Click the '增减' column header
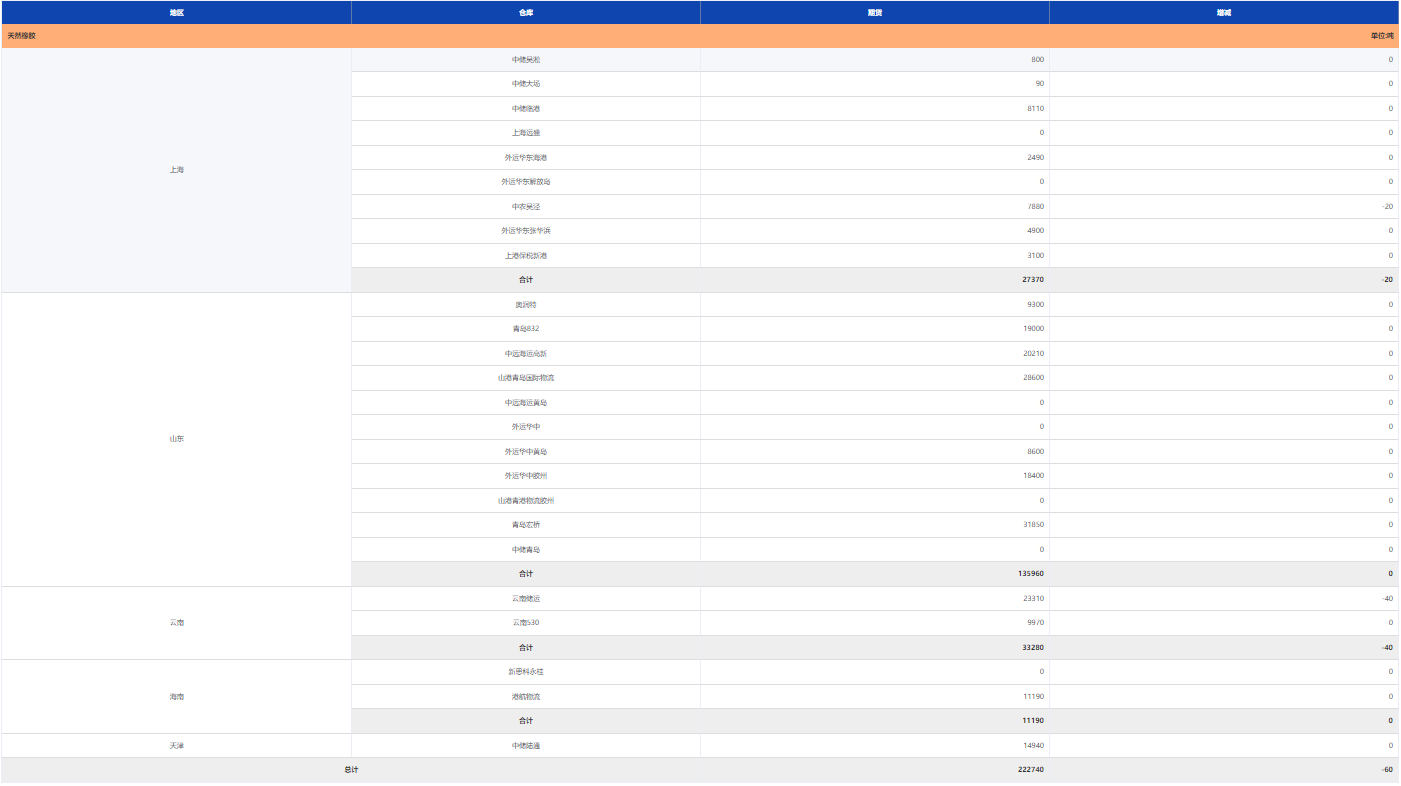Viewport: 1401px width, 786px height. click(1224, 12)
